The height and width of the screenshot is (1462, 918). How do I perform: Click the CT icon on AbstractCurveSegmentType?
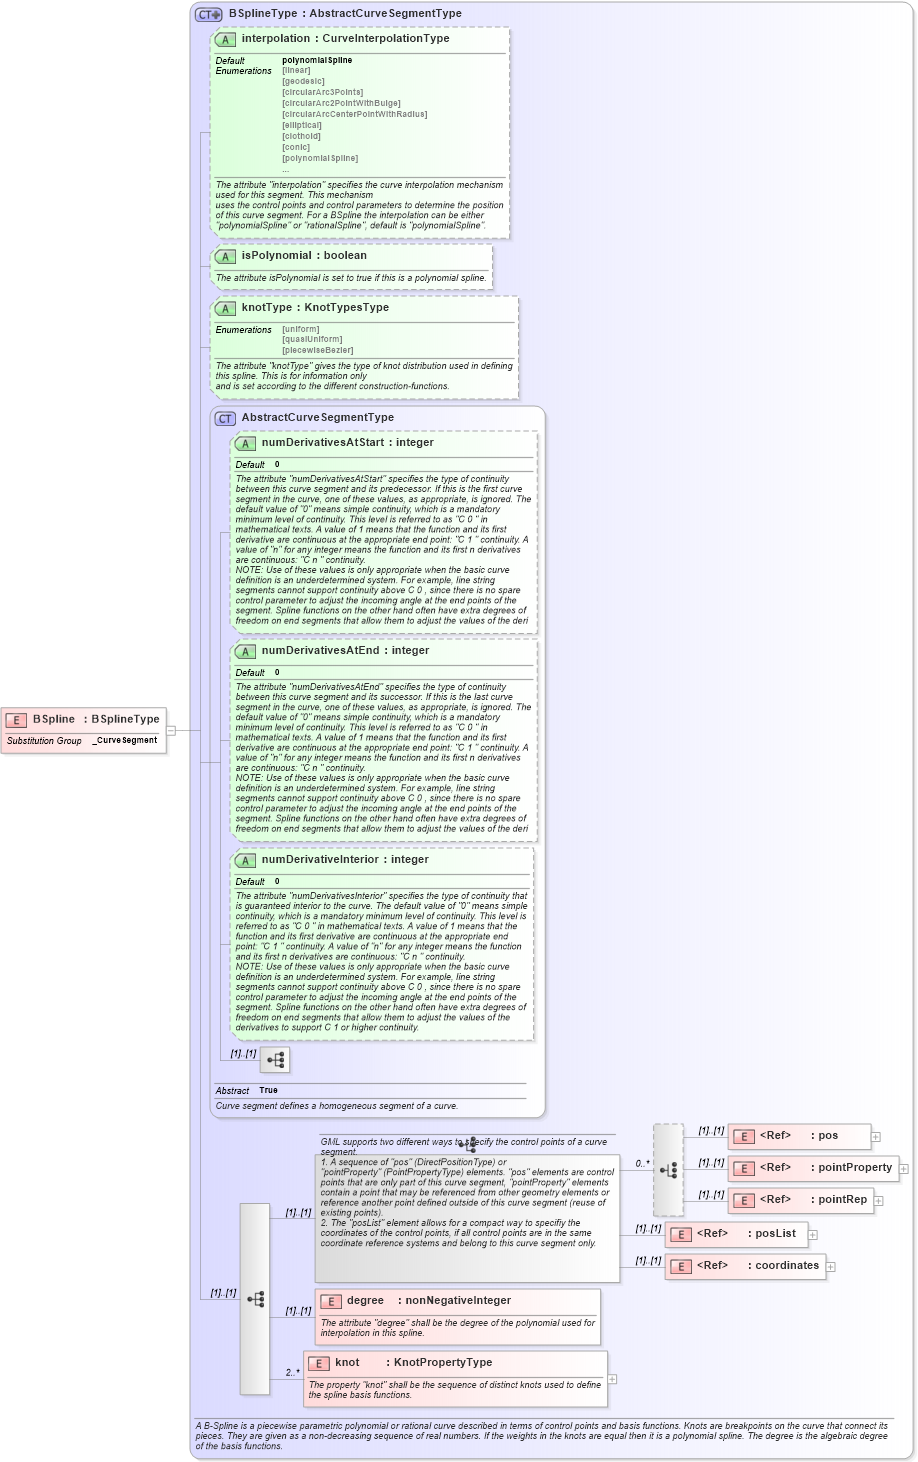(x=224, y=417)
